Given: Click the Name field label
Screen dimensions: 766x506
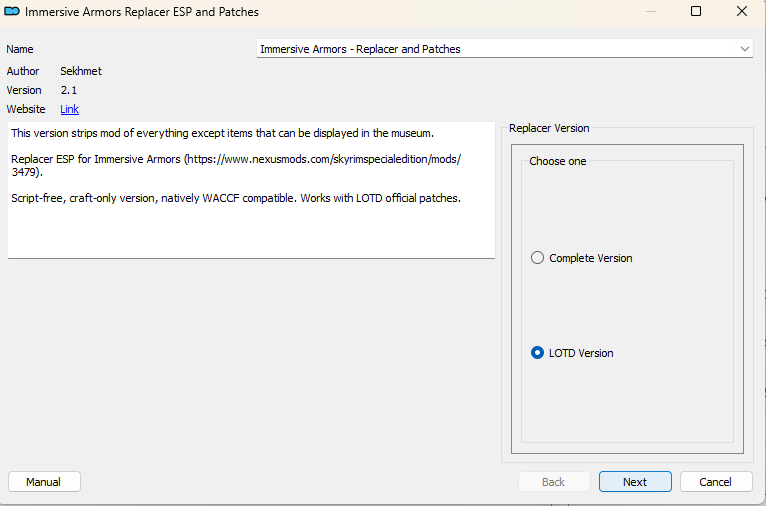Looking at the screenshot, I should [x=20, y=49].
